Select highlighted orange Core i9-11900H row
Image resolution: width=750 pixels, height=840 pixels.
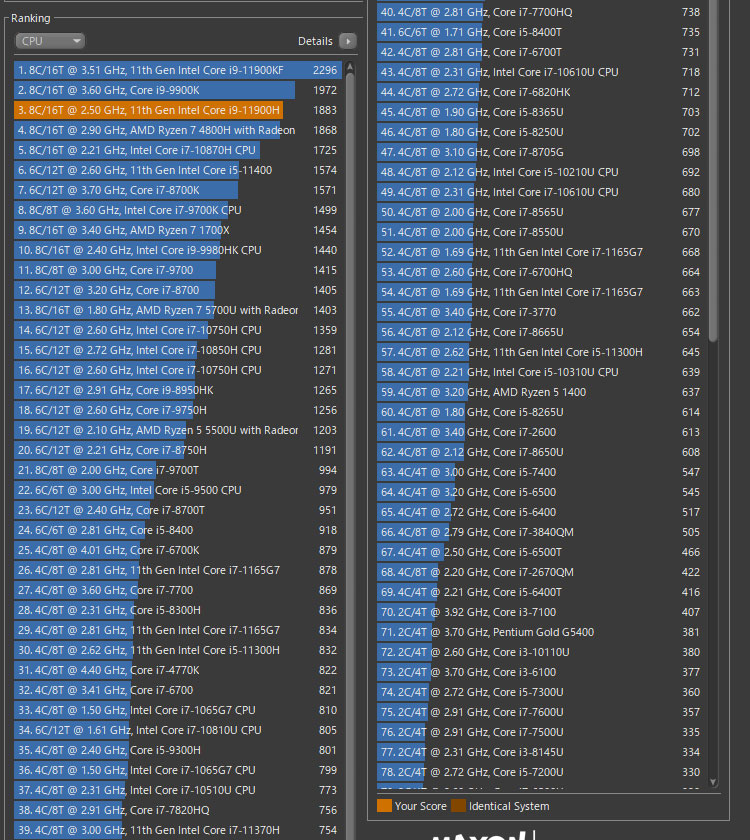pyautogui.click(x=148, y=110)
